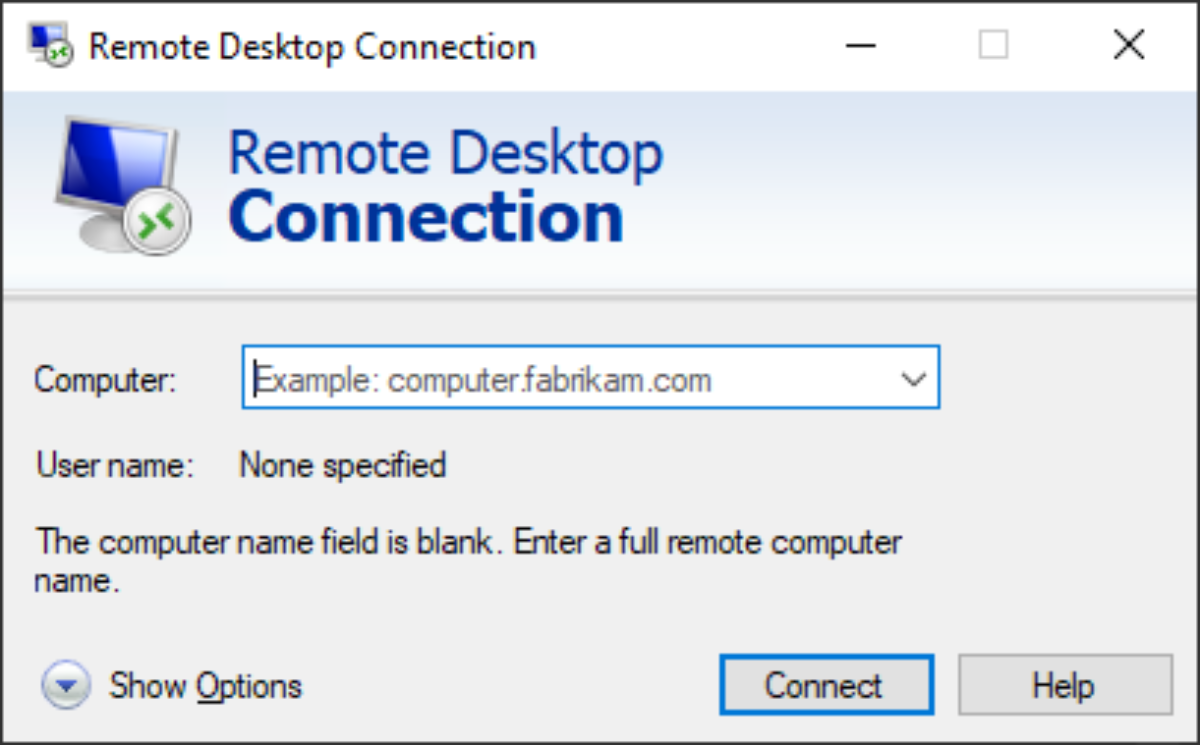The width and height of the screenshot is (1200, 745).
Task: Click the "Remote Desktop" banner heading
Action: point(445,153)
